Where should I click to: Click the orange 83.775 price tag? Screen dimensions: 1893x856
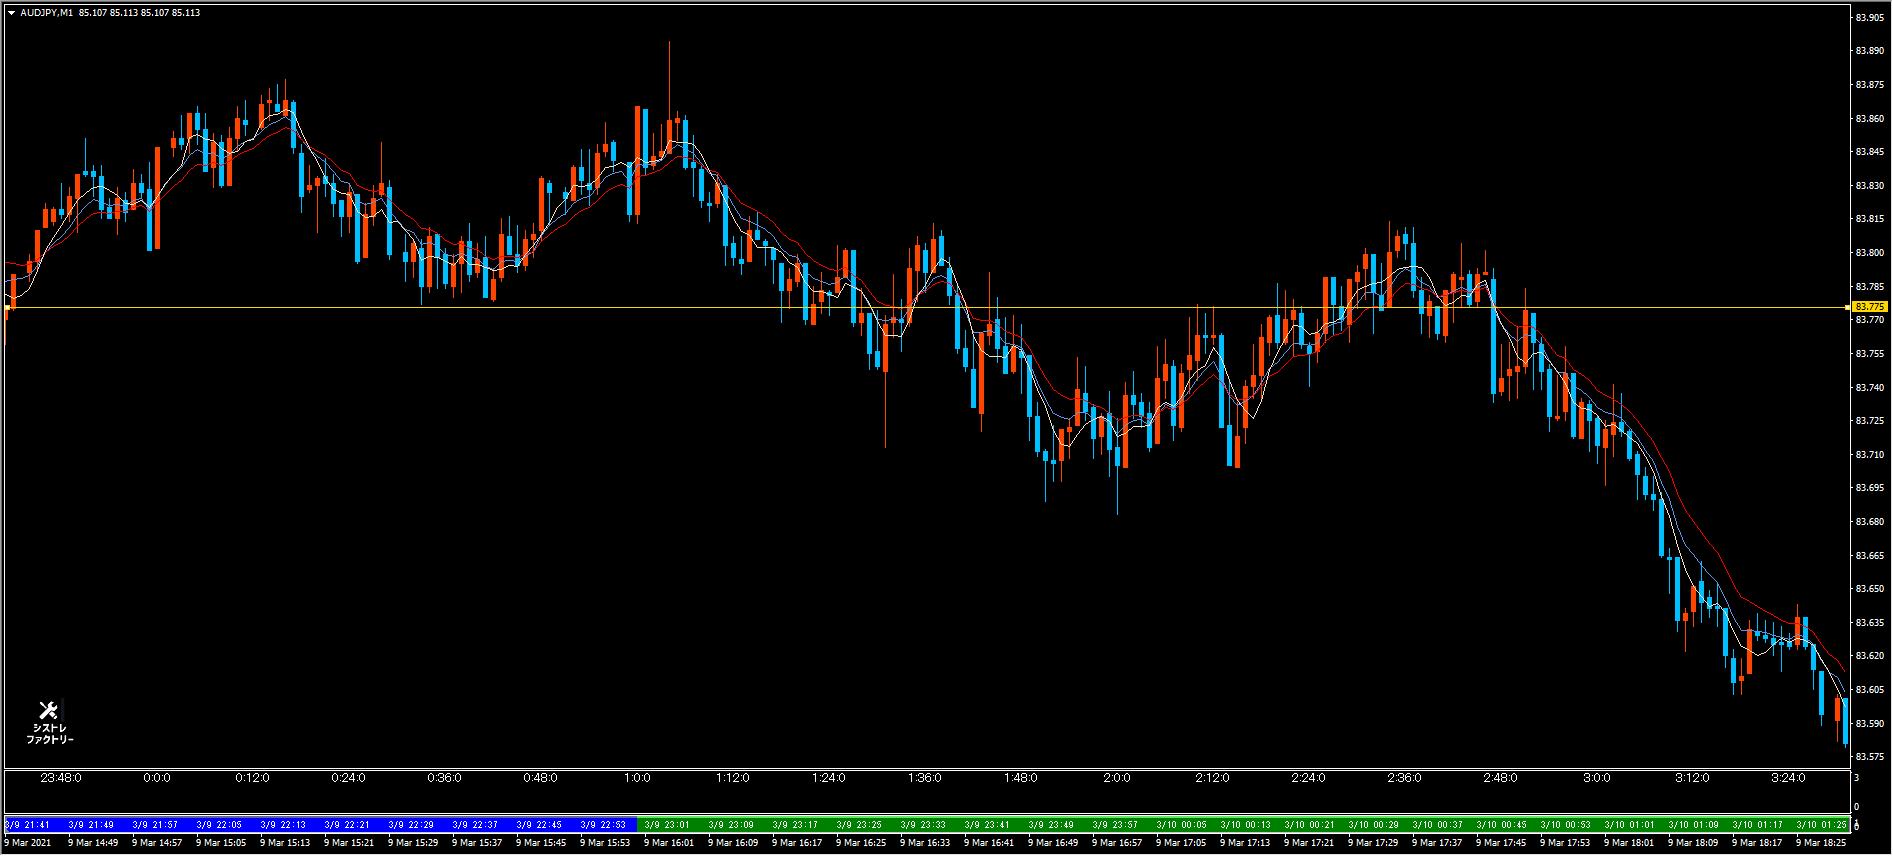coord(1869,306)
